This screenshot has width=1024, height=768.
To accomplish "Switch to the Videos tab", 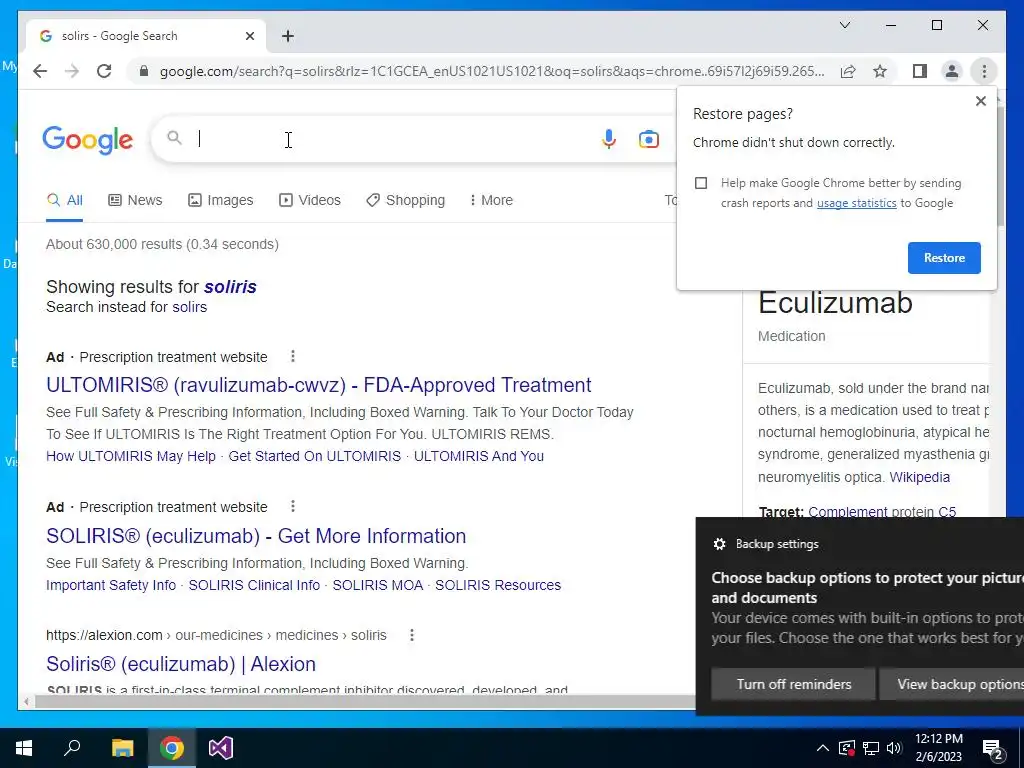I will pyautogui.click(x=310, y=200).
